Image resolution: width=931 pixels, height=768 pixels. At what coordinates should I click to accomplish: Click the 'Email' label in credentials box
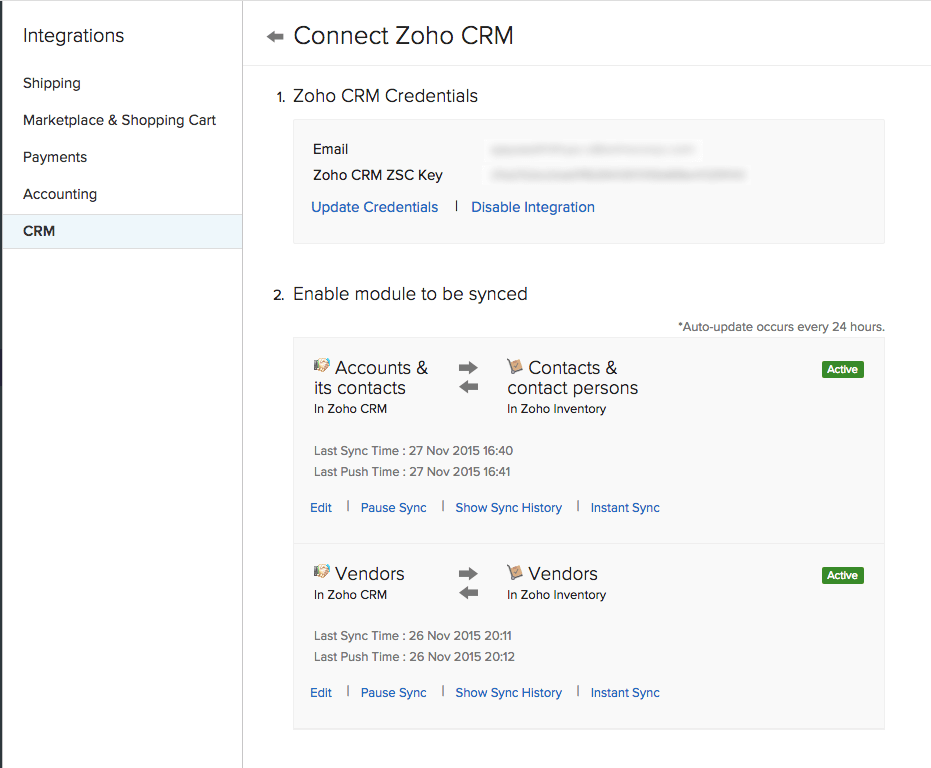(x=330, y=149)
